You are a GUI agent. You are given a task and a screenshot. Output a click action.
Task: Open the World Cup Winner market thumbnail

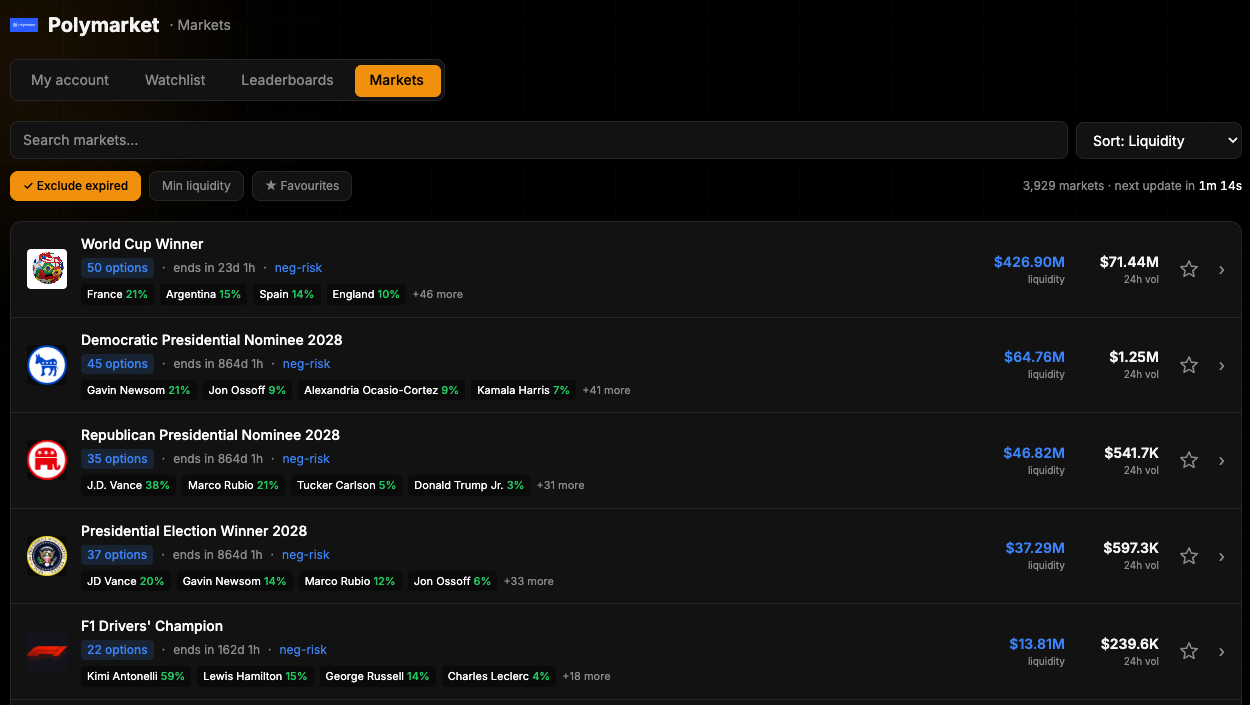pyautogui.click(x=47, y=269)
